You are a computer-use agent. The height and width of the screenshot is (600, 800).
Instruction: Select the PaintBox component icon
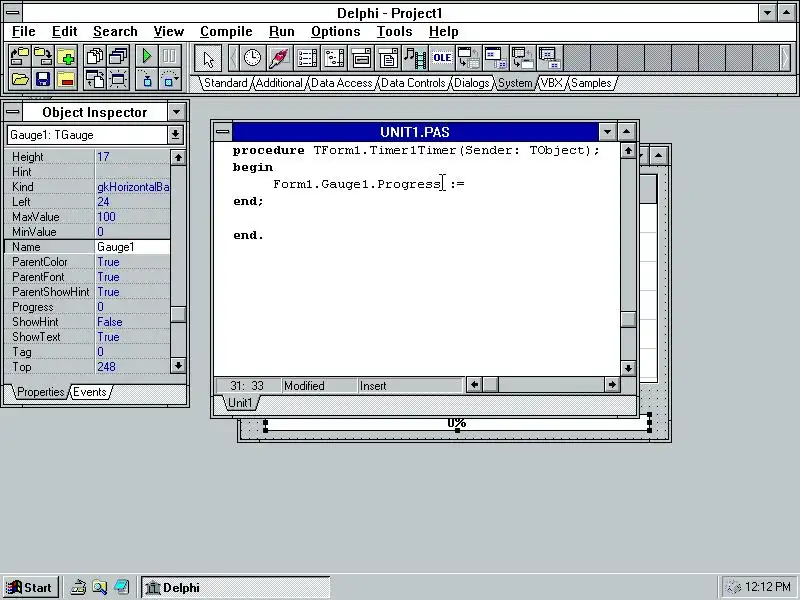(279, 58)
